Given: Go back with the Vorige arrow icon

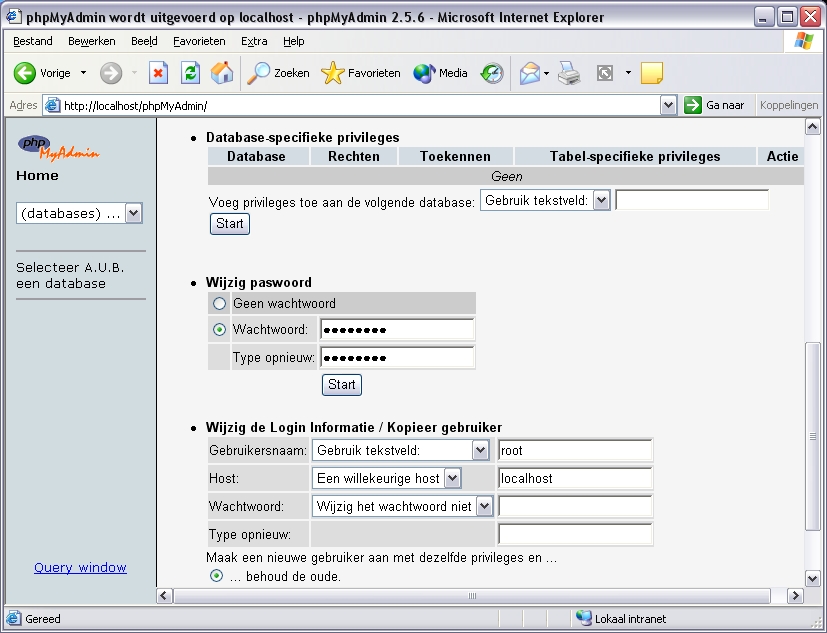Looking at the screenshot, I should [24, 73].
